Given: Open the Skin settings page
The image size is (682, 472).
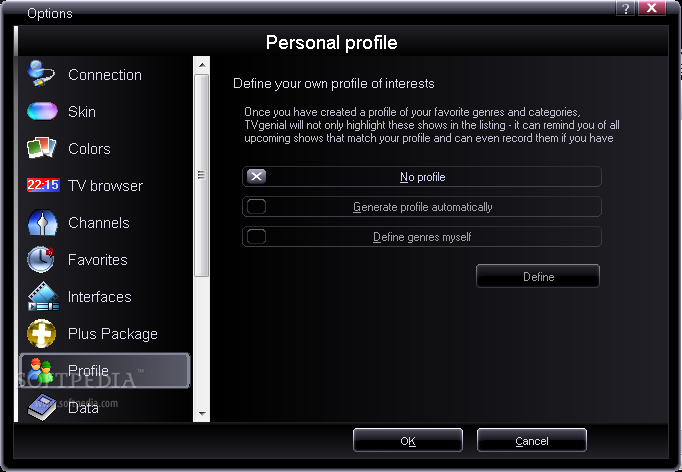Looking at the screenshot, I should pos(82,112).
